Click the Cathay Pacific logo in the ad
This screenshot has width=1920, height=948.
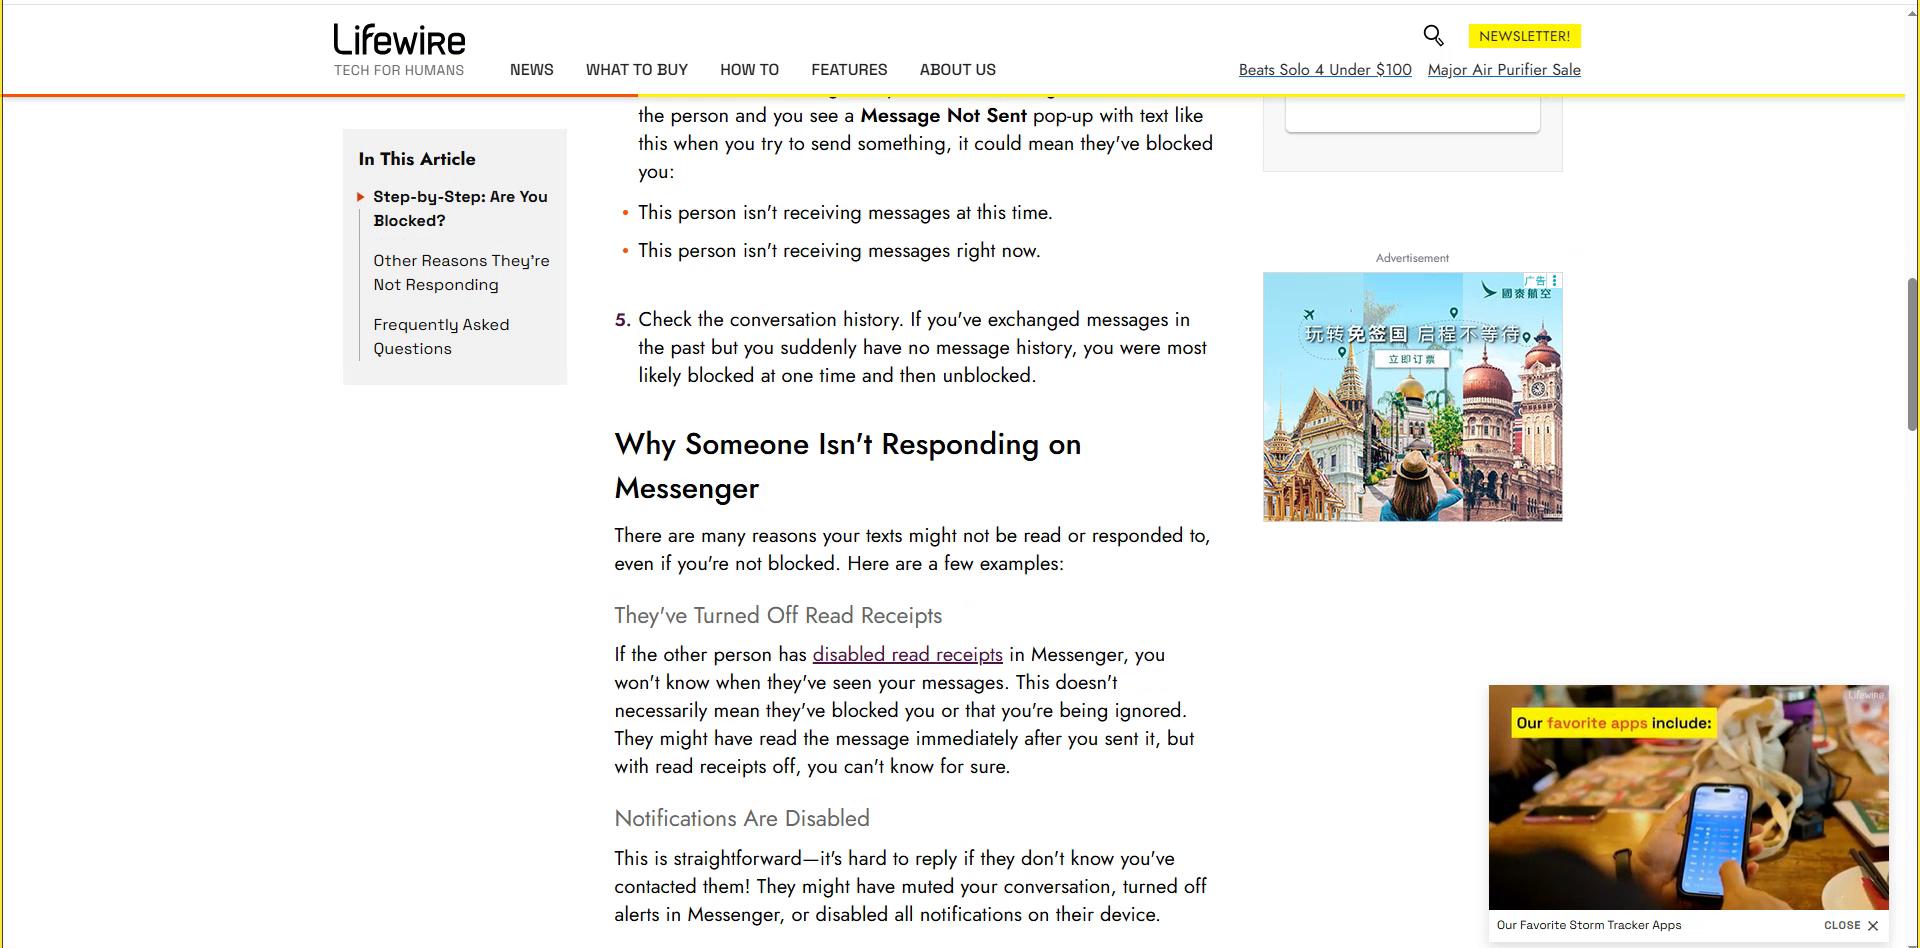pos(1516,292)
